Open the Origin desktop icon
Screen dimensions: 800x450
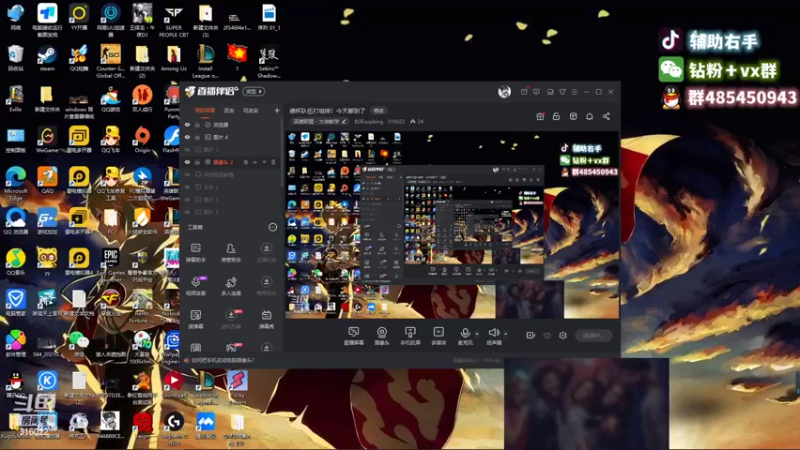coord(142,140)
